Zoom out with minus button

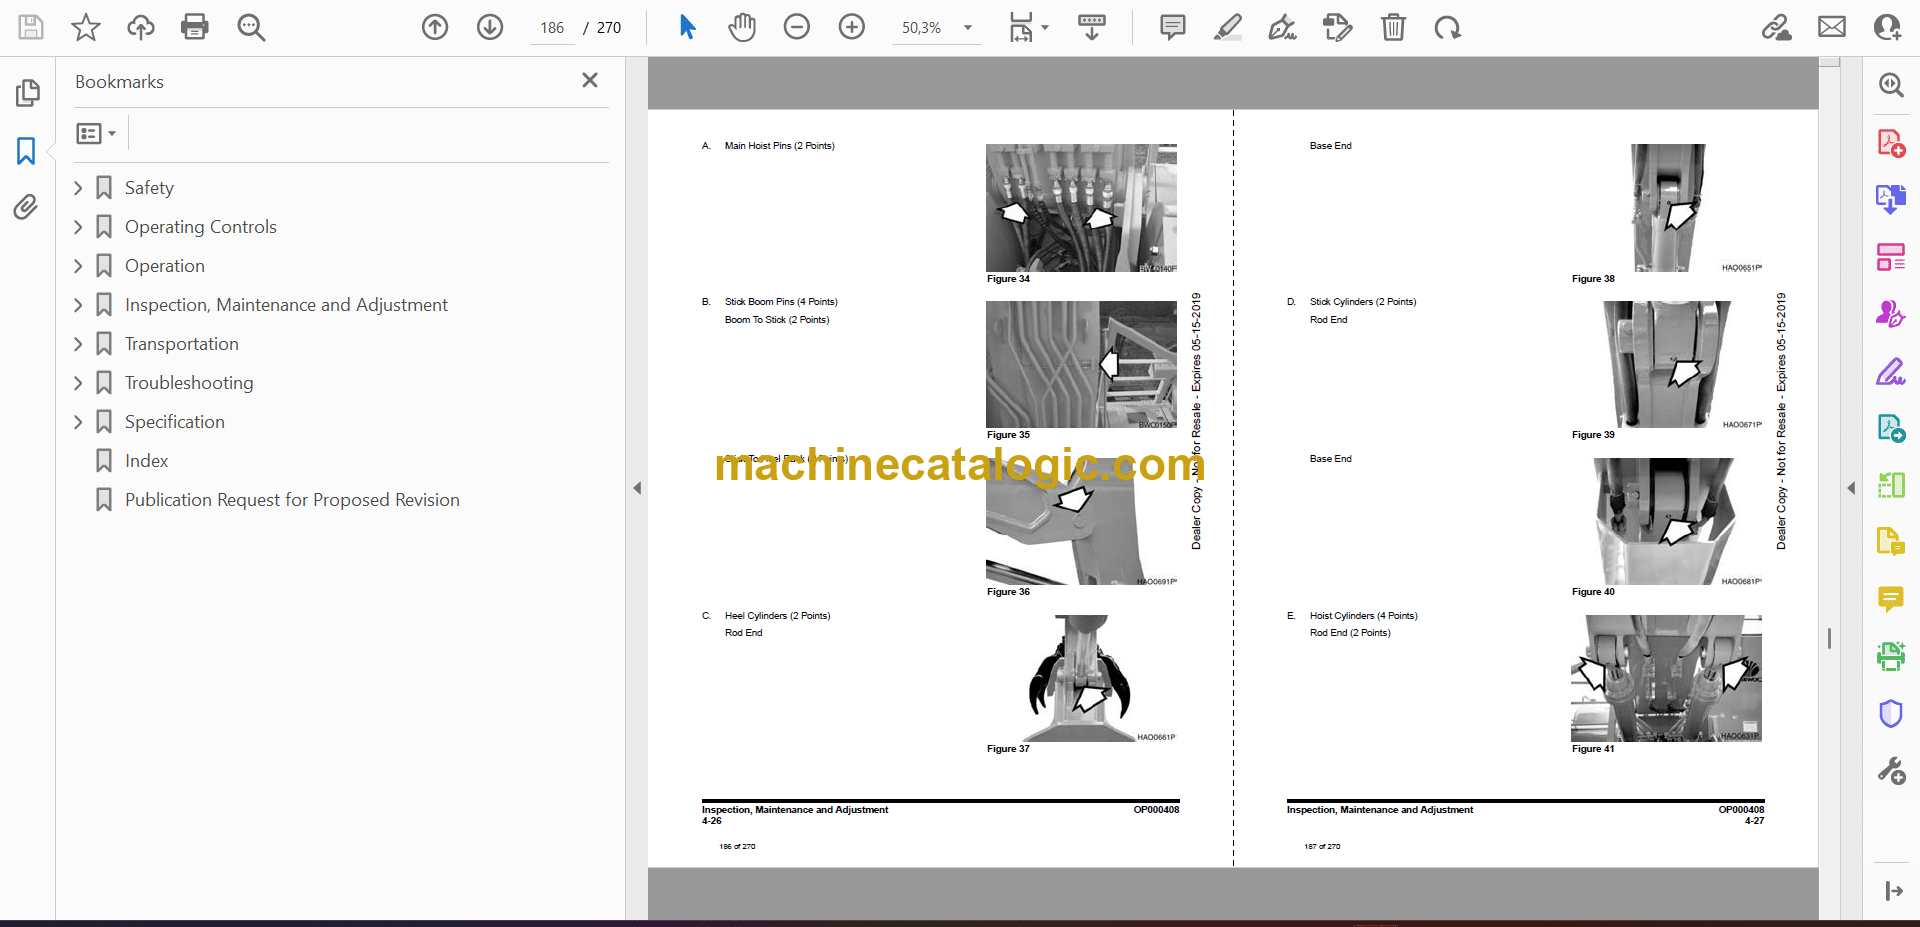coord(797,27)
